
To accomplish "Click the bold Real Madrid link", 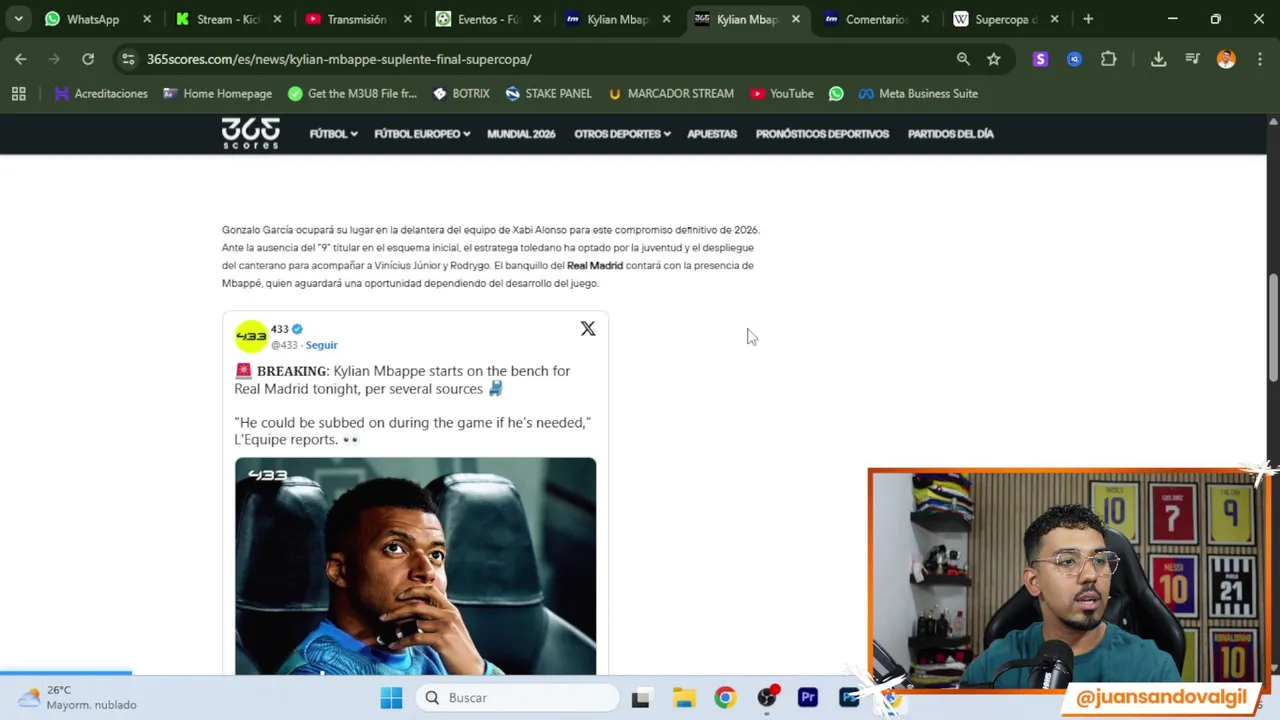I will click(x=595, y=265).
